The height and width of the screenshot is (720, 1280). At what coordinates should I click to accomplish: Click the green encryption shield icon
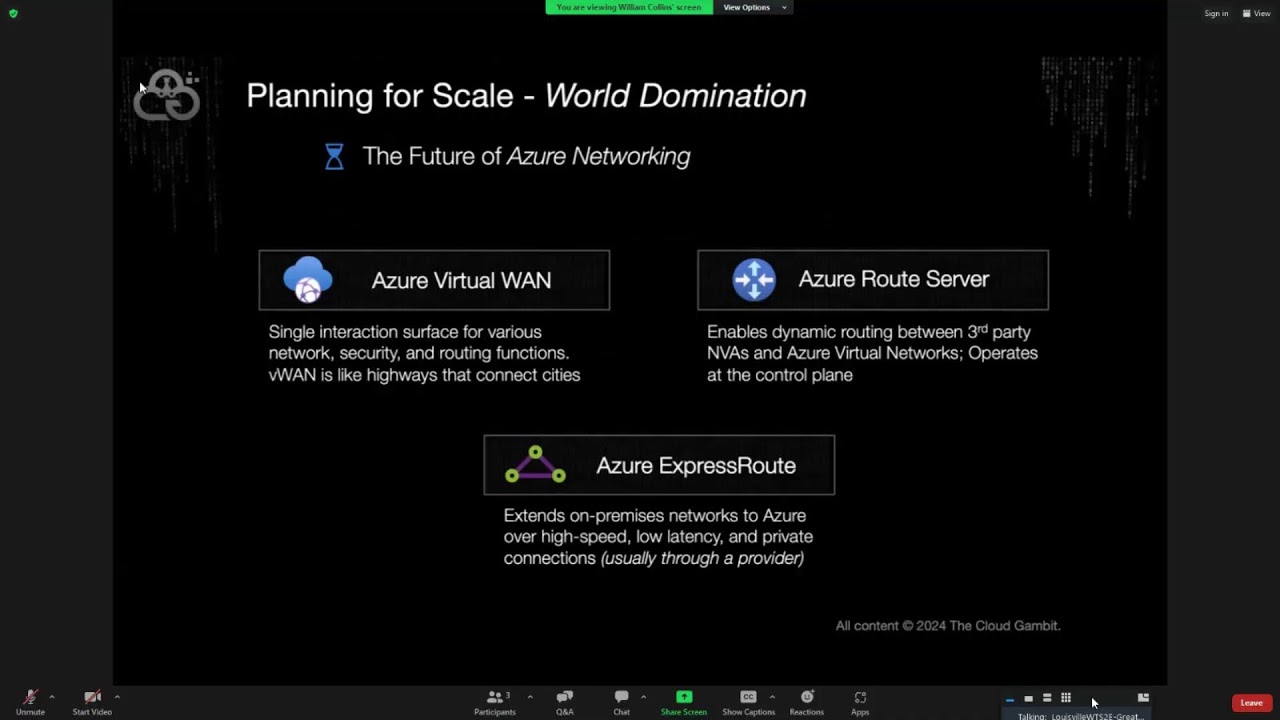point(13,14)
